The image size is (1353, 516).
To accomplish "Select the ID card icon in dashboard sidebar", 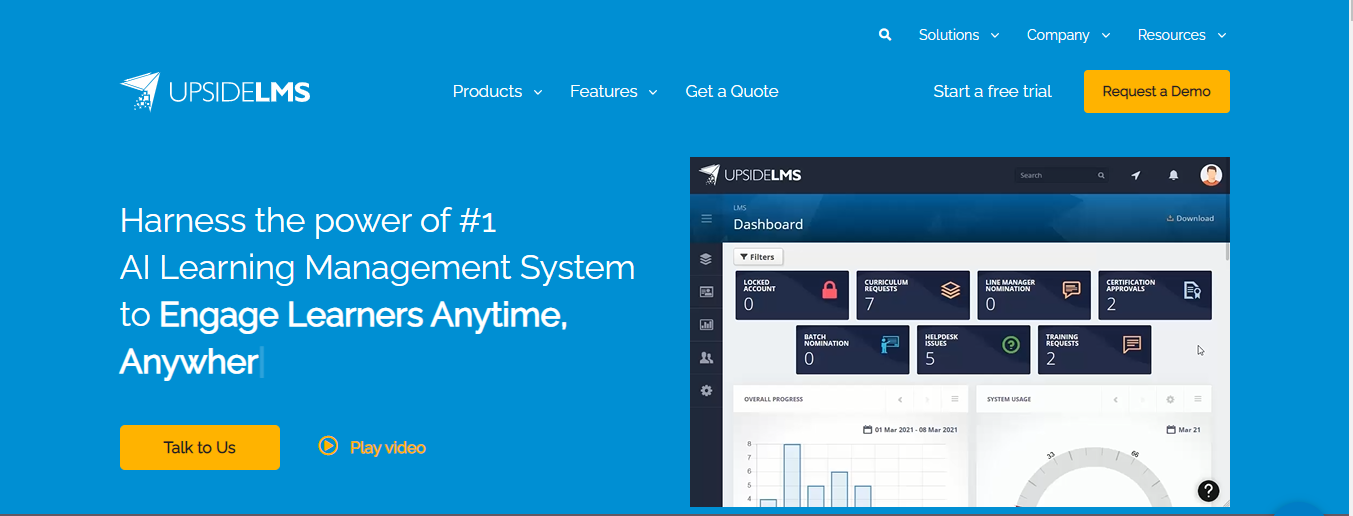I will [706, 292].
